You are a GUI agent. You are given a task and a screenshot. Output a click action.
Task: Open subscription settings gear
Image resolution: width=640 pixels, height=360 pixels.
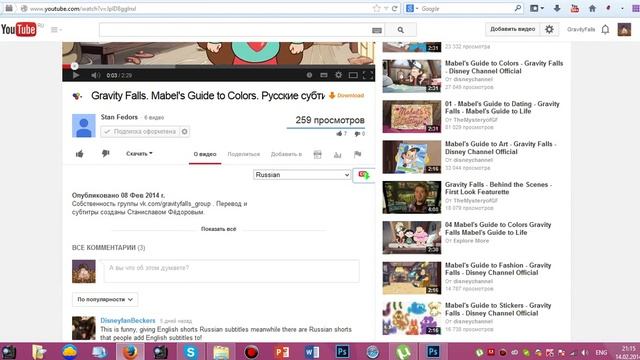(184, 131)
